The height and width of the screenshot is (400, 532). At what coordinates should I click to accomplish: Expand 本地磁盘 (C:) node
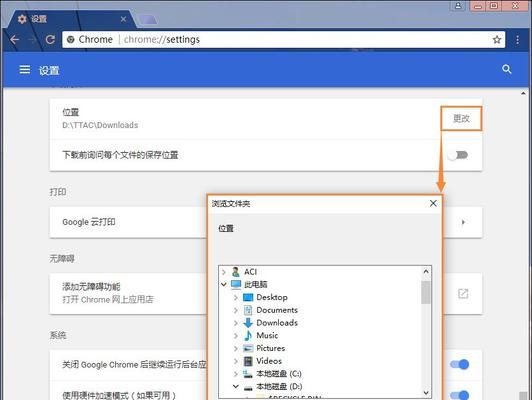[x=236, y=374]
